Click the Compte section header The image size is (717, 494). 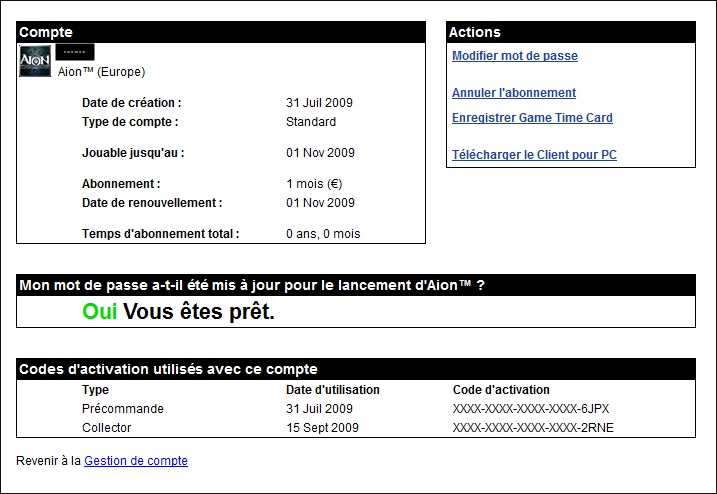[x=221, y=32]
